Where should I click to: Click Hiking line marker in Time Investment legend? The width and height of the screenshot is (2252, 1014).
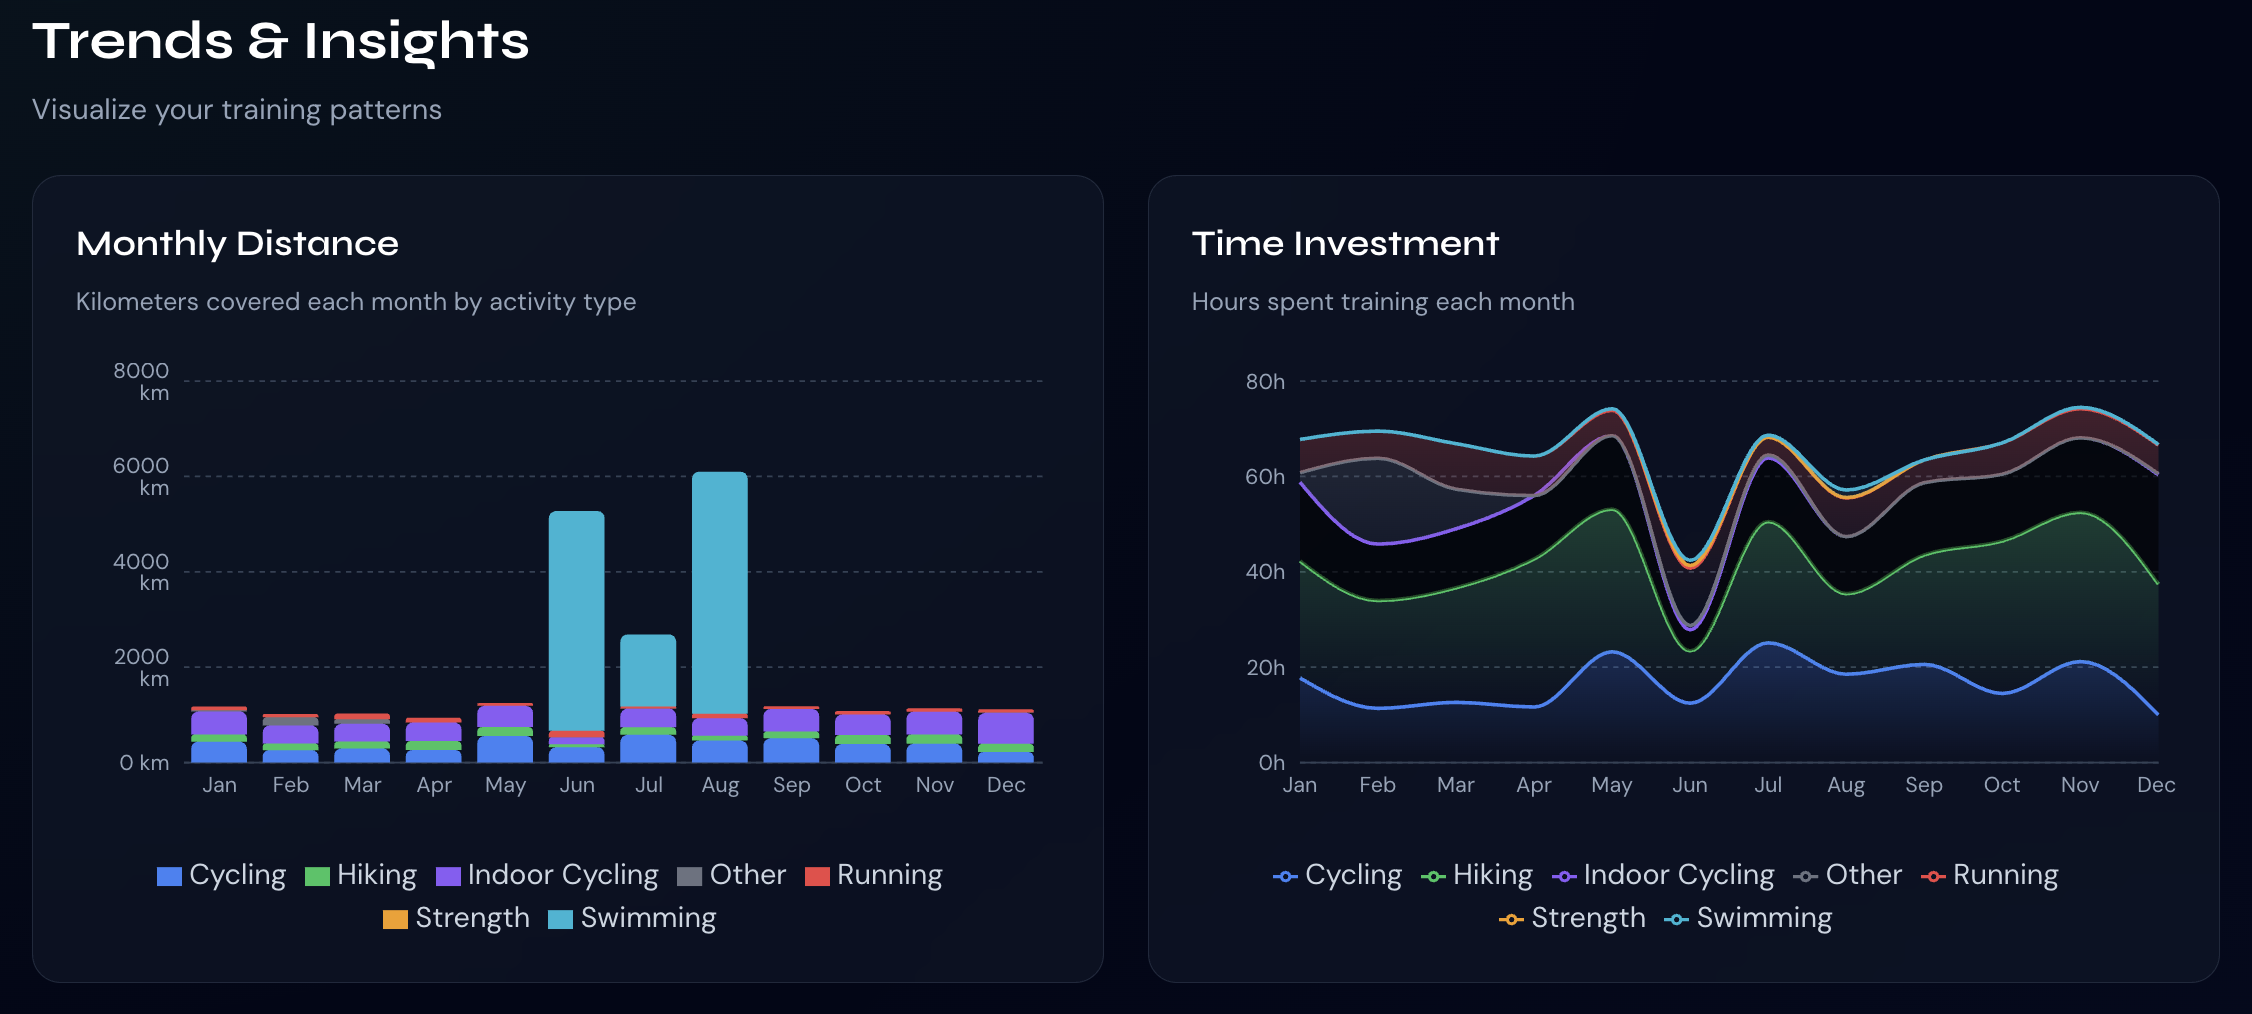pos(1433,876)
